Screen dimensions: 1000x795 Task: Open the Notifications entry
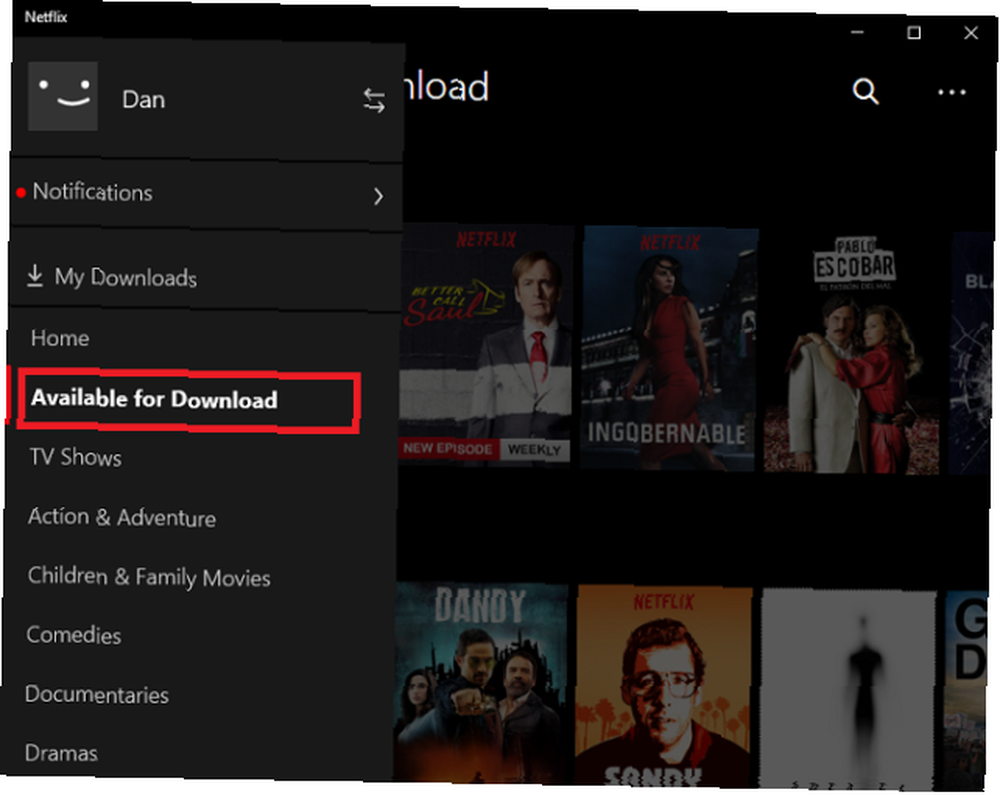(207, 193)
